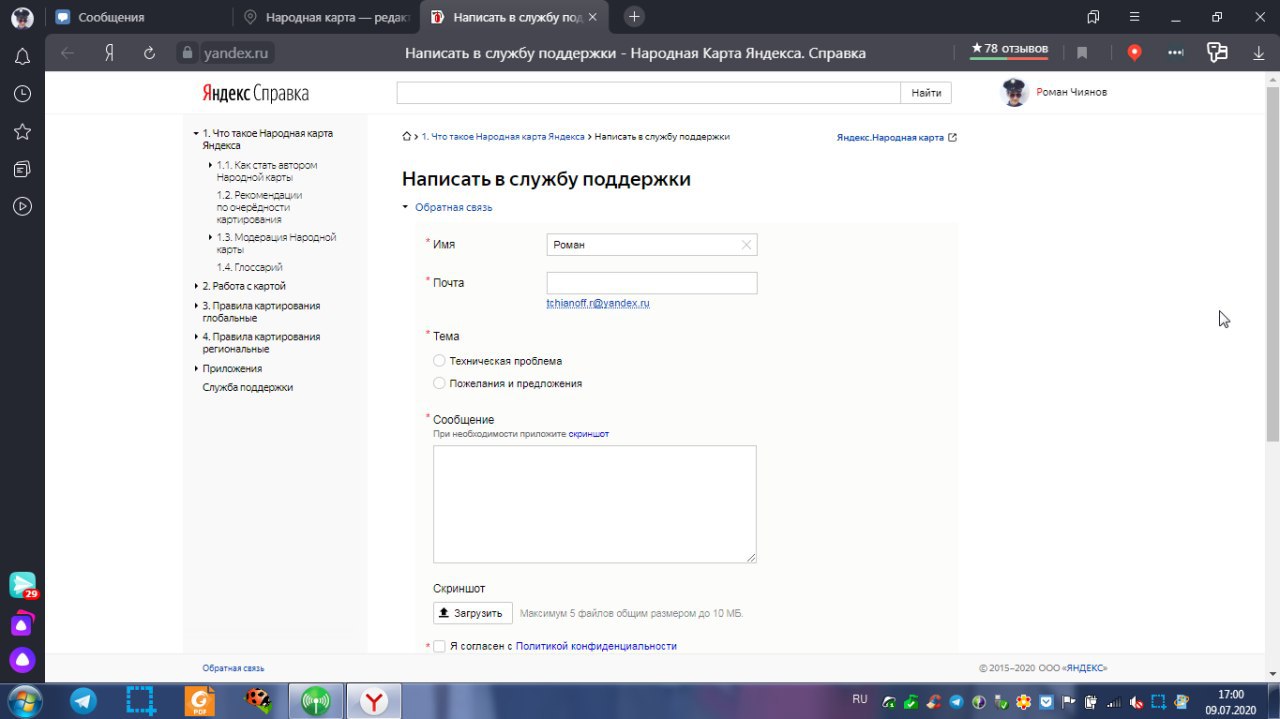Open the password manager key icon

coord(1217,53)
